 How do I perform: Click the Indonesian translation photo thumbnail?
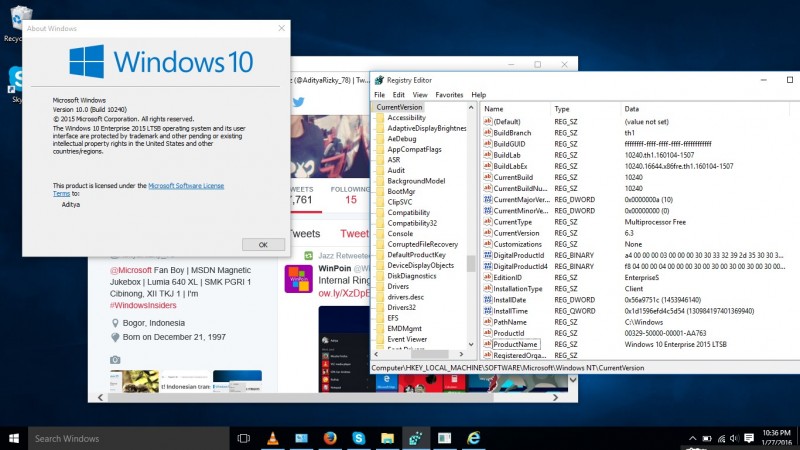[x=185, y=382]
